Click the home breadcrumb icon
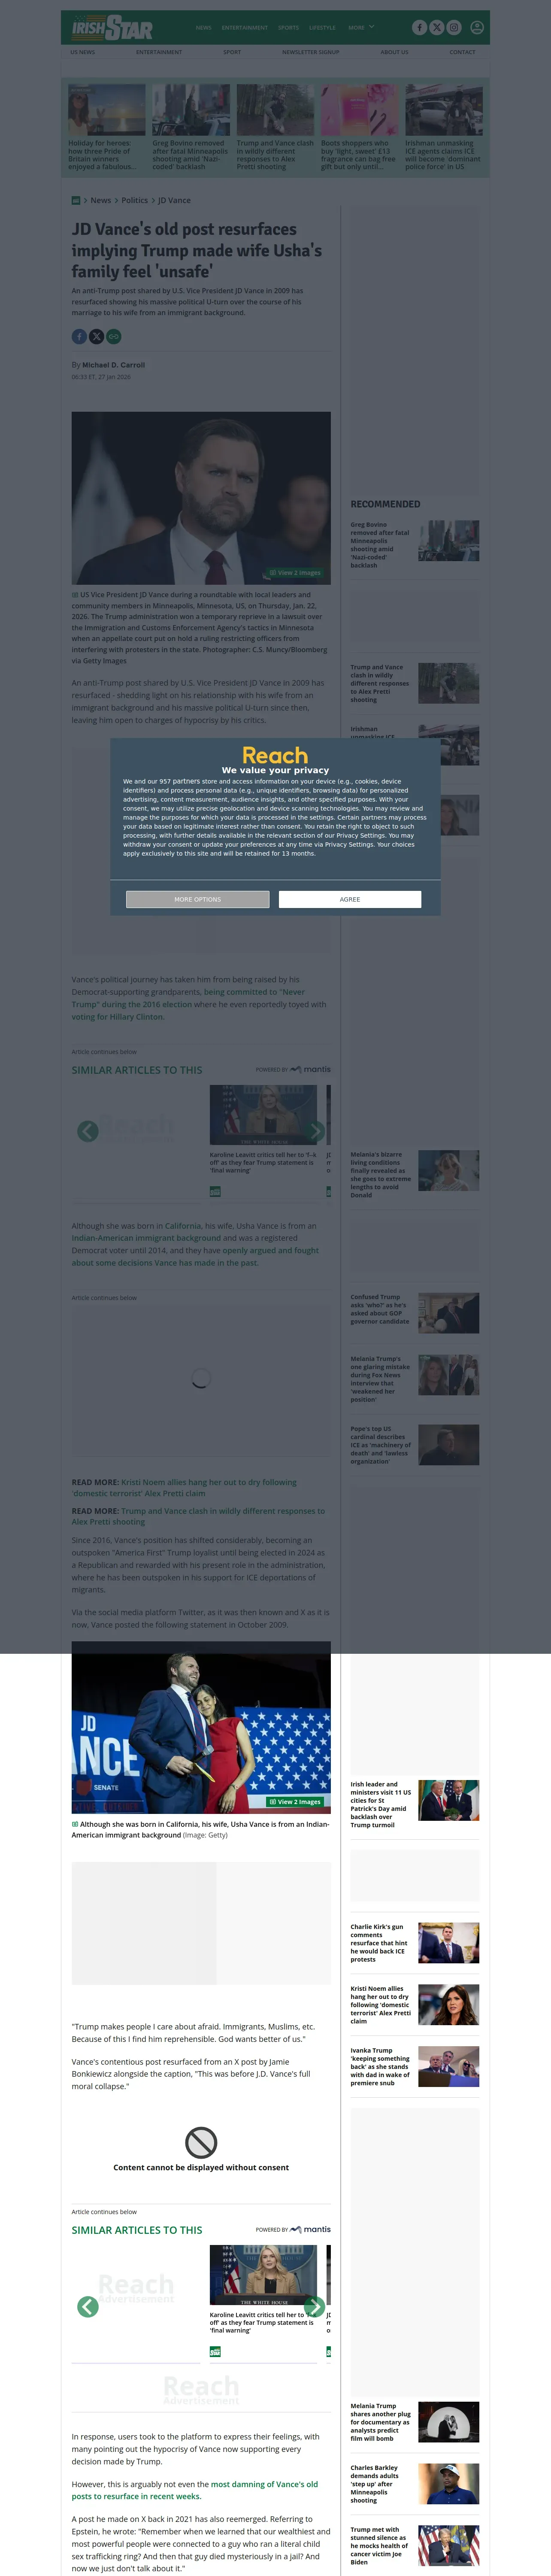Viewport: 551px width, 2576px height. [x=76, y=200]
